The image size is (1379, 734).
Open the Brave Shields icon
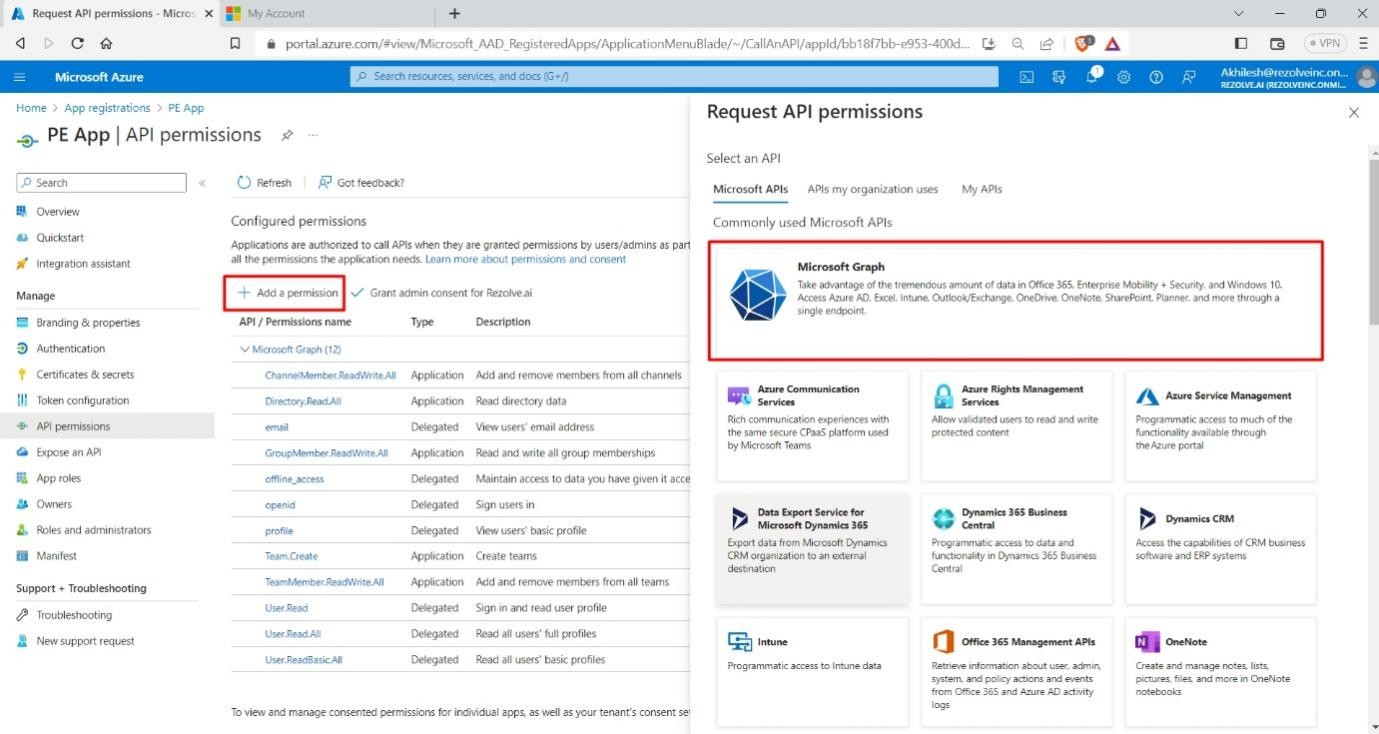pos(1082,44)
